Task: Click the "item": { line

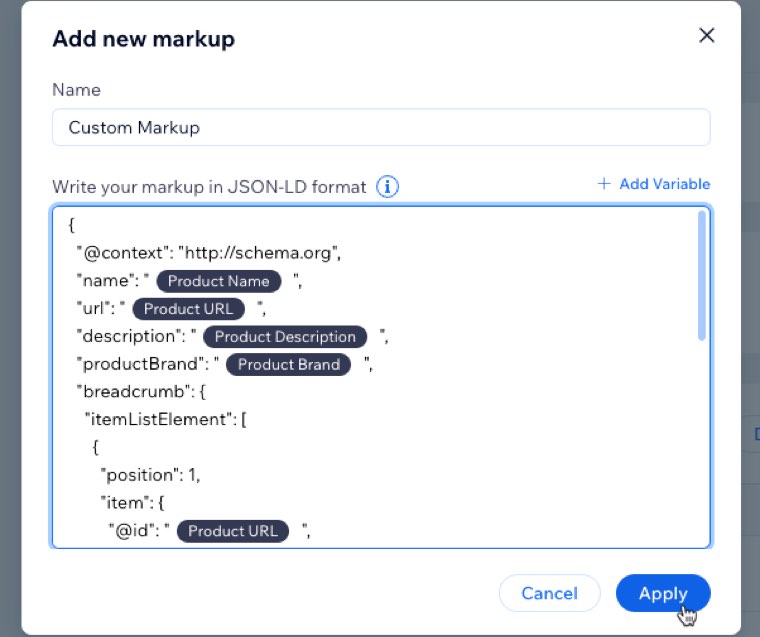Action: pos(132,503)
